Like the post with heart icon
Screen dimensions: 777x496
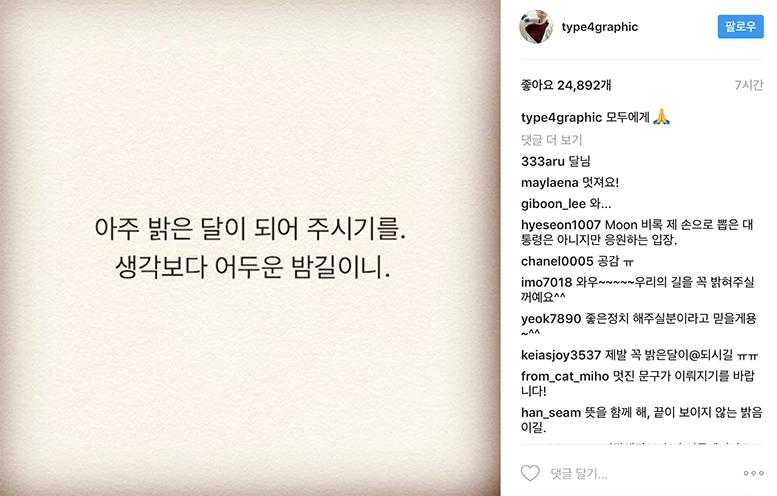point(530,473)
